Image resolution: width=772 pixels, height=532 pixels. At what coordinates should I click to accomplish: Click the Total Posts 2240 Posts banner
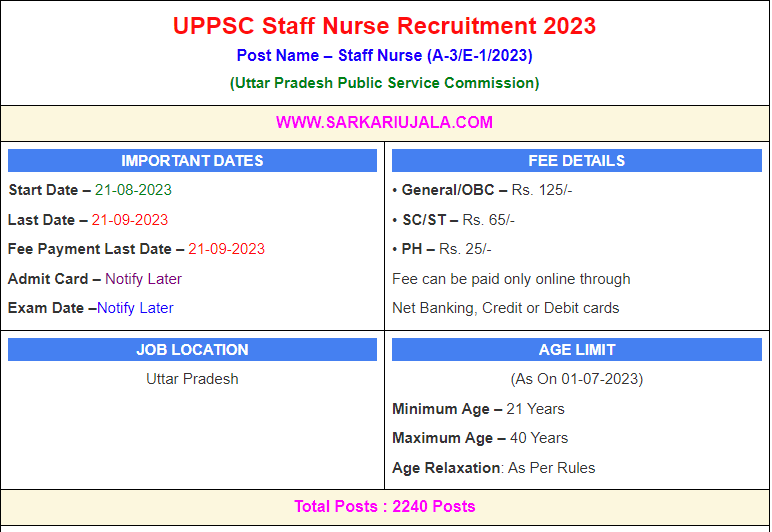coord(384,506)
